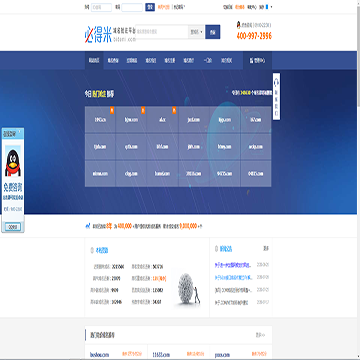
Task: Open the 一口价 navigation menu item
Action: click(207, 60)
